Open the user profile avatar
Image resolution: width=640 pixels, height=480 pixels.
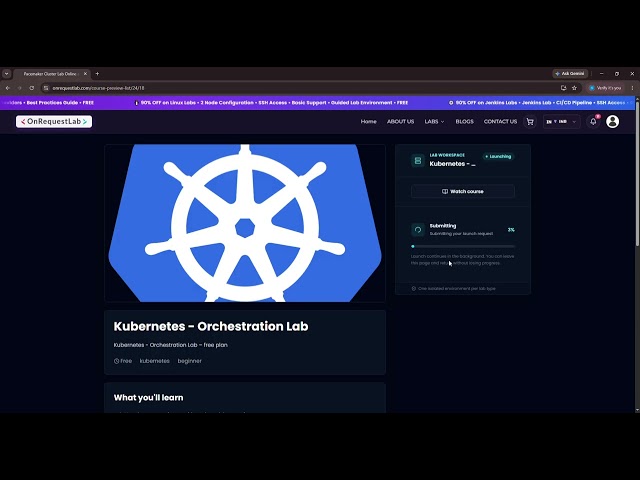coord(612,122)
